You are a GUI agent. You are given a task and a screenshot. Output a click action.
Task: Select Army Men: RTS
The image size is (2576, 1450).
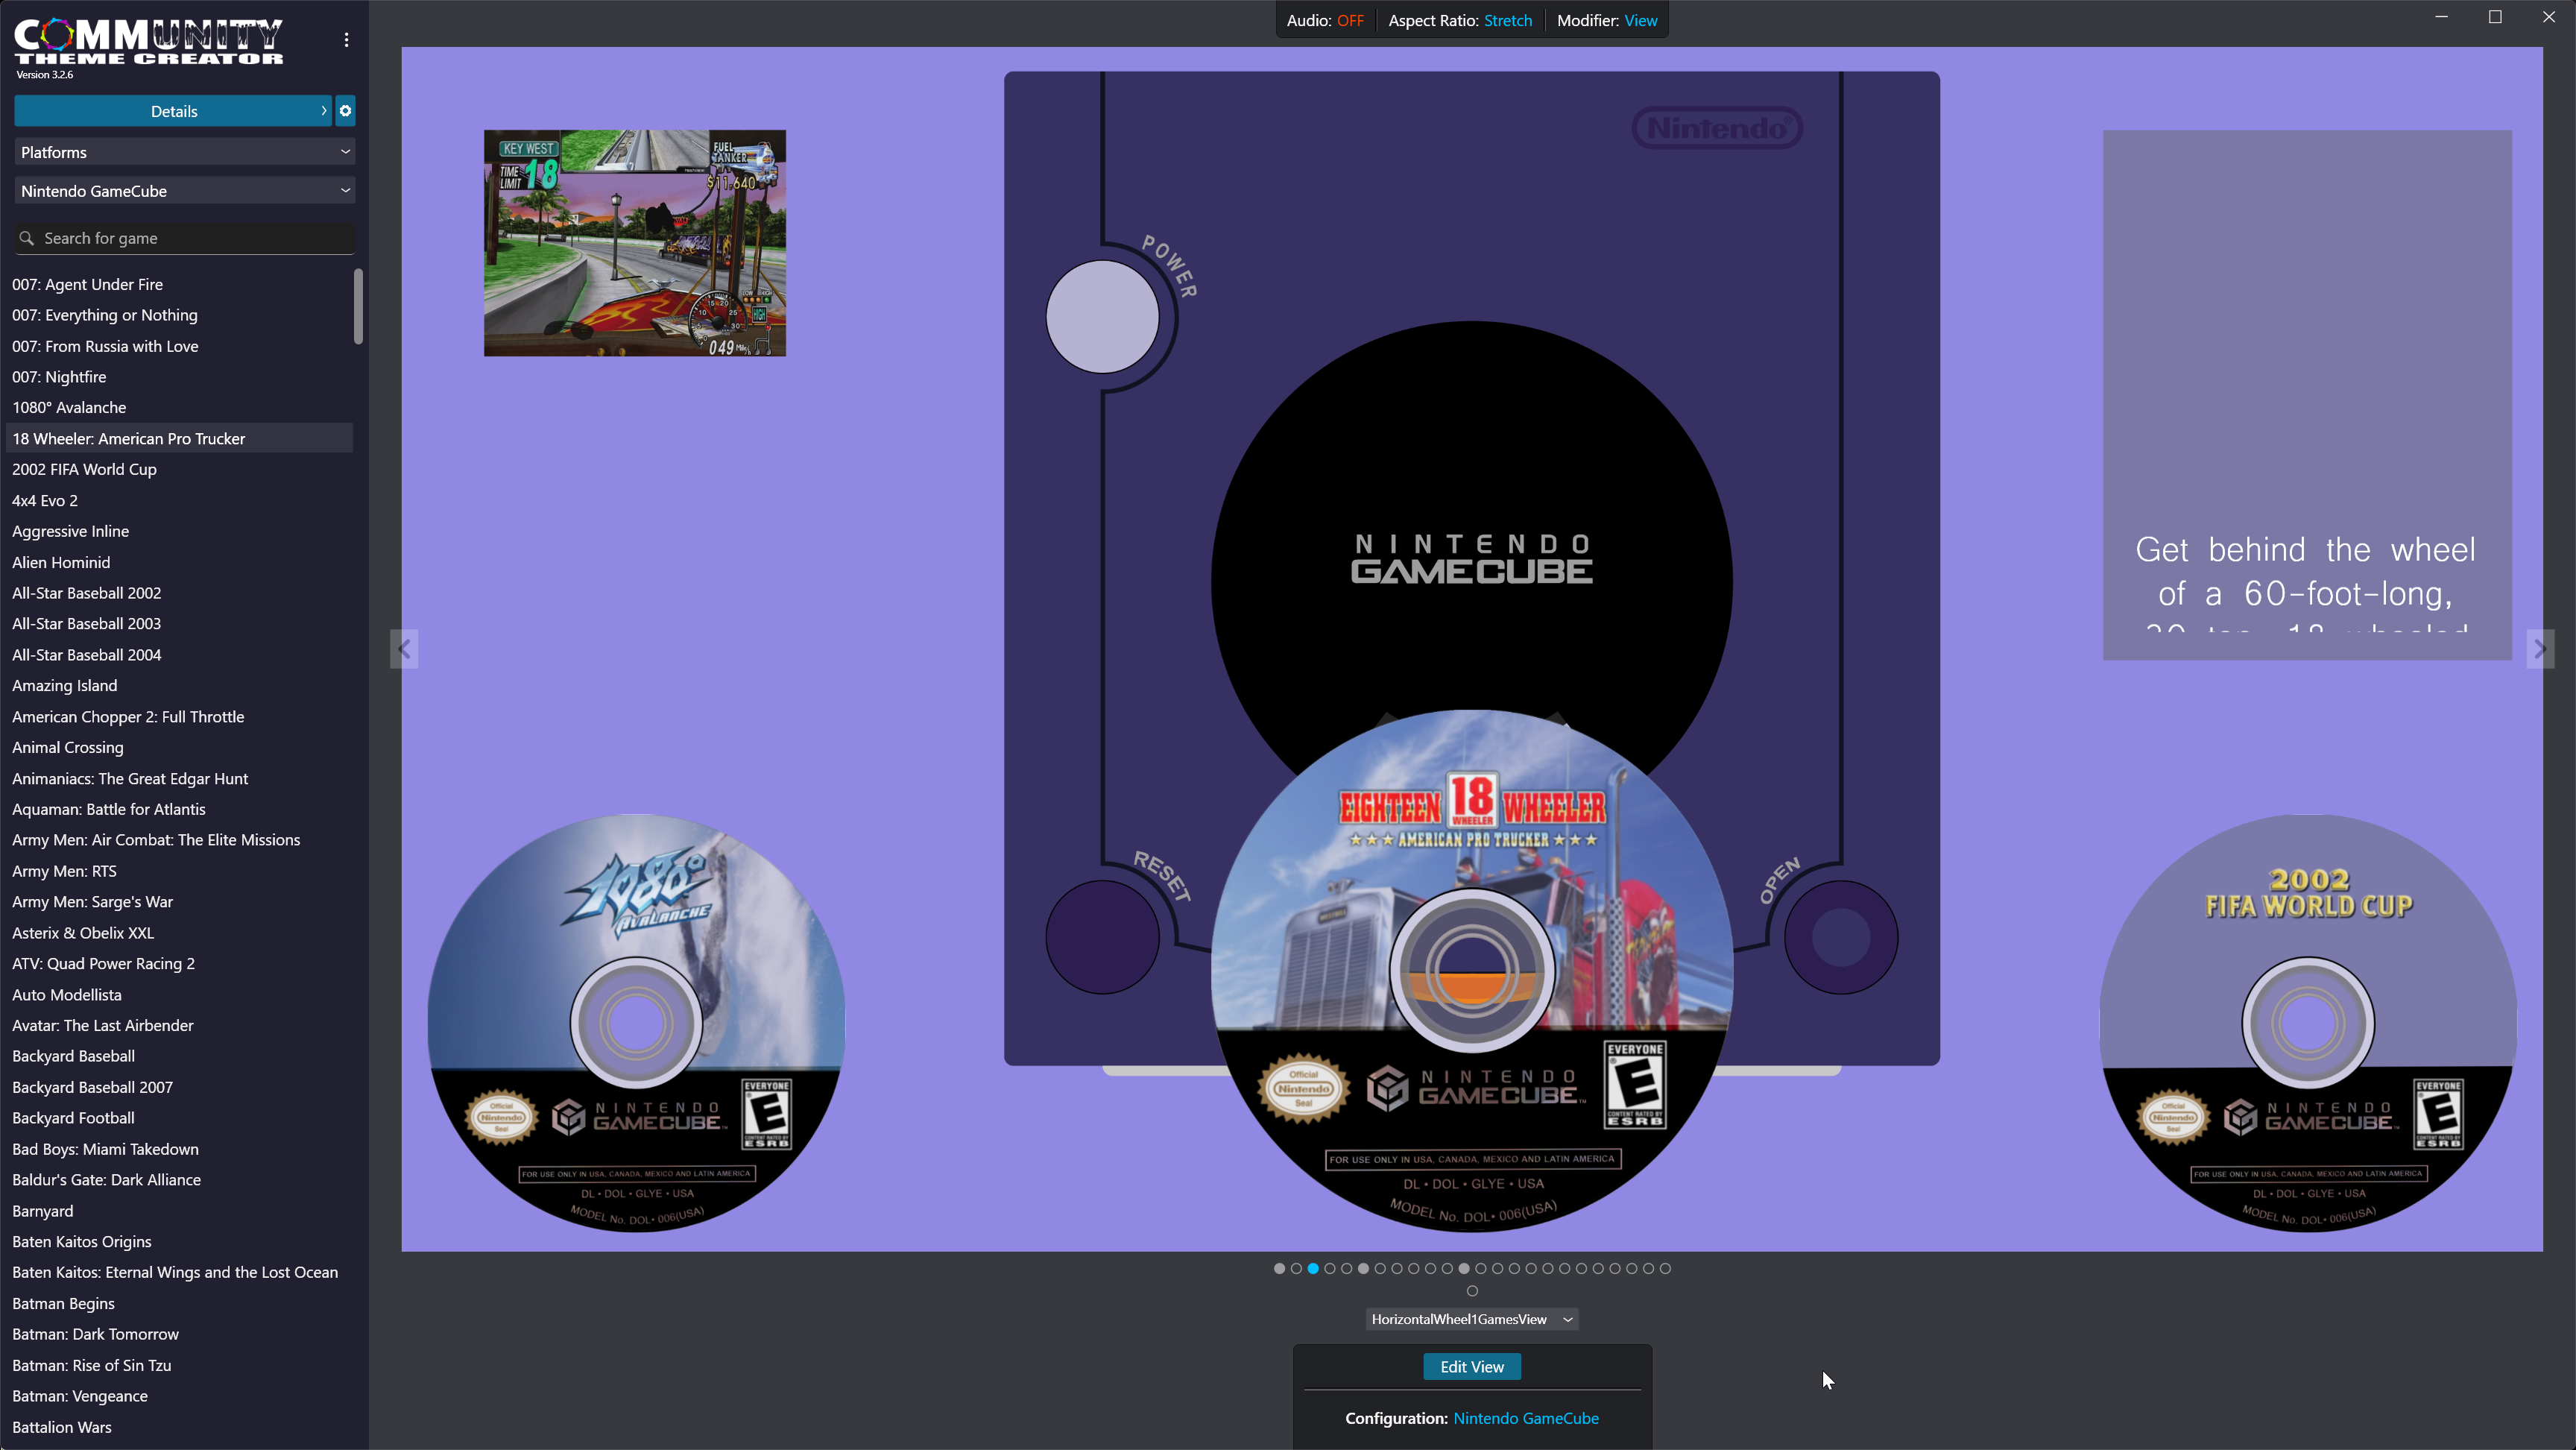[64, 871]
